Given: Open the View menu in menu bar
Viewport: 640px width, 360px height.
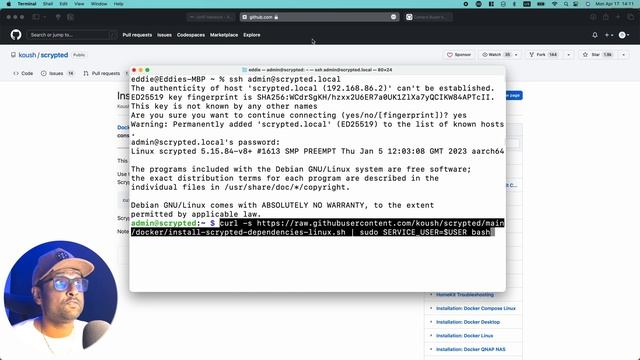Looking at the screenshot, I should point(79,4).
